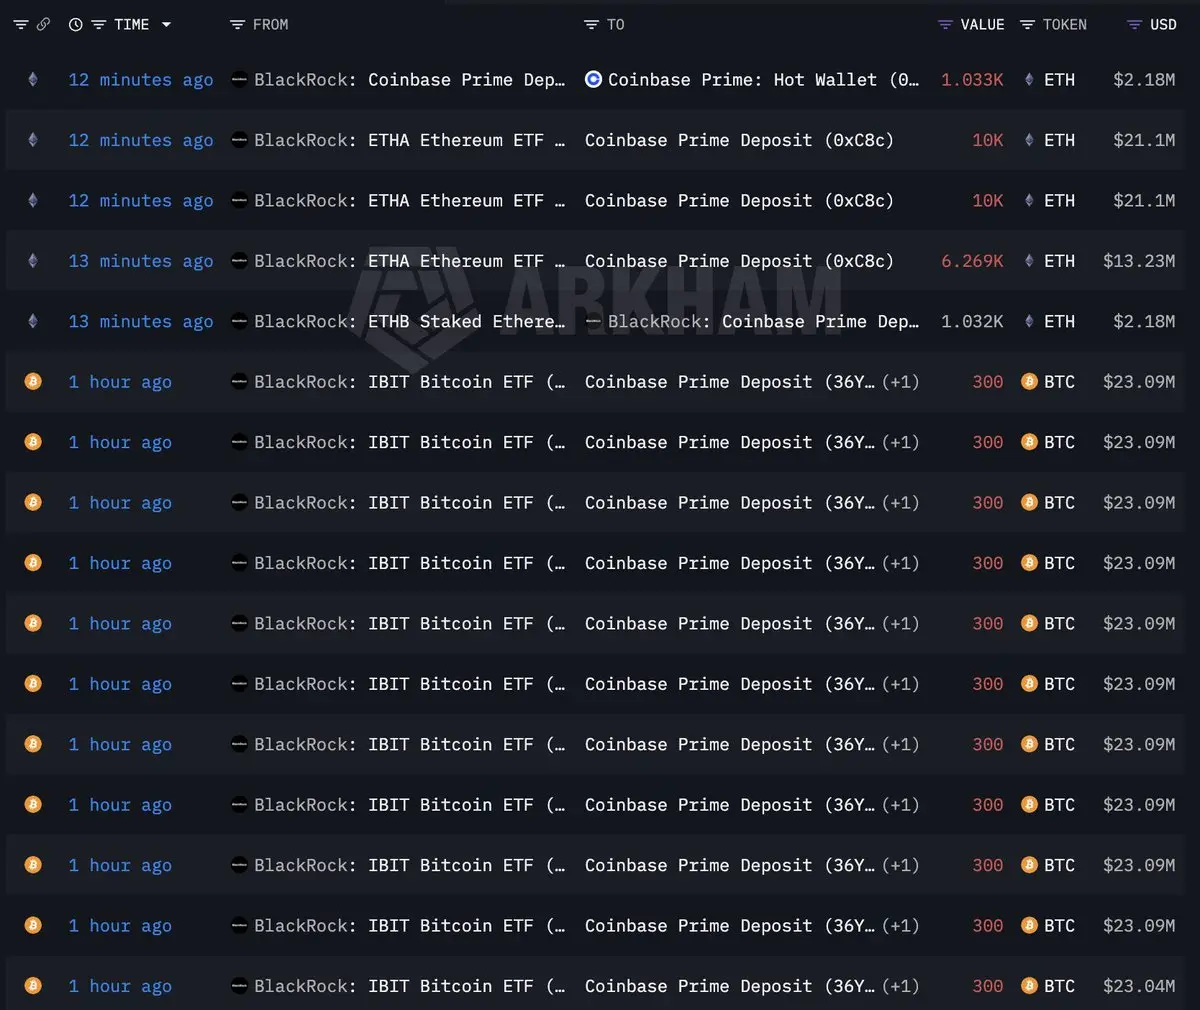Click the Ethereum chain icon in the ETHB row

[x=33, y=321]
